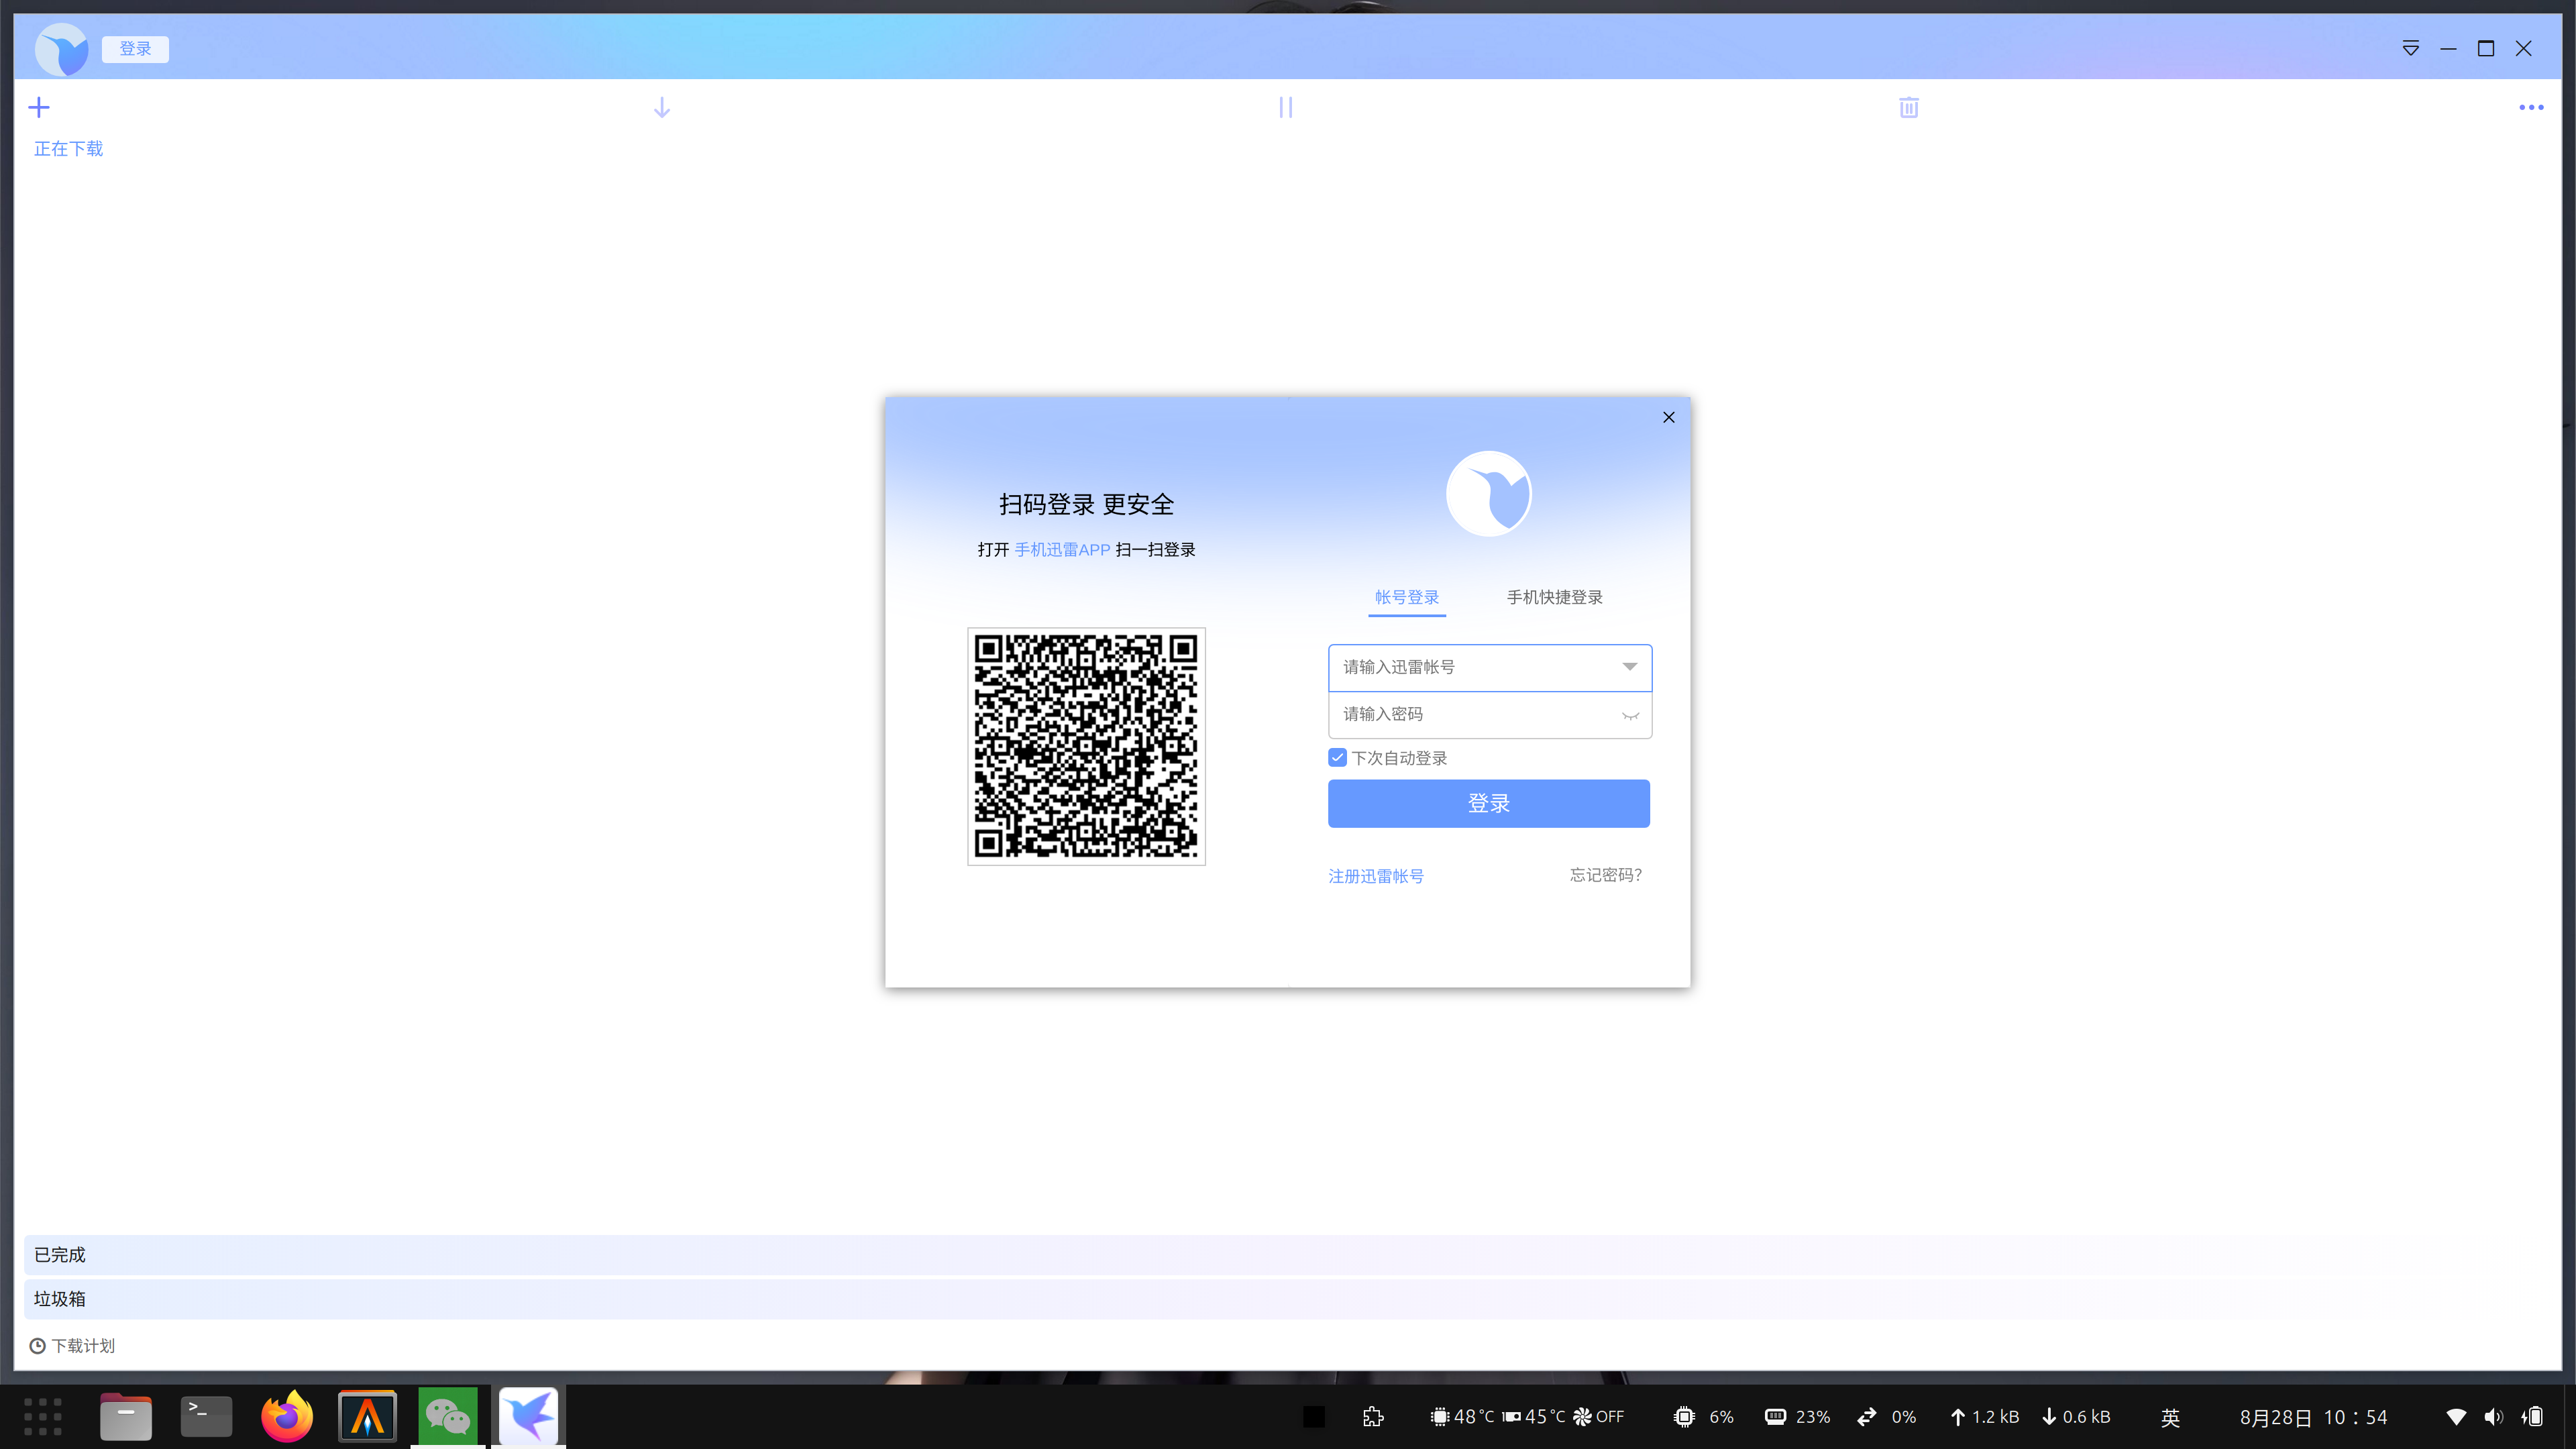This screenshot has width=2576, height=1449.
Task: Click the upload speed 1.2 kB indicator
Action: (1985, 1417)
